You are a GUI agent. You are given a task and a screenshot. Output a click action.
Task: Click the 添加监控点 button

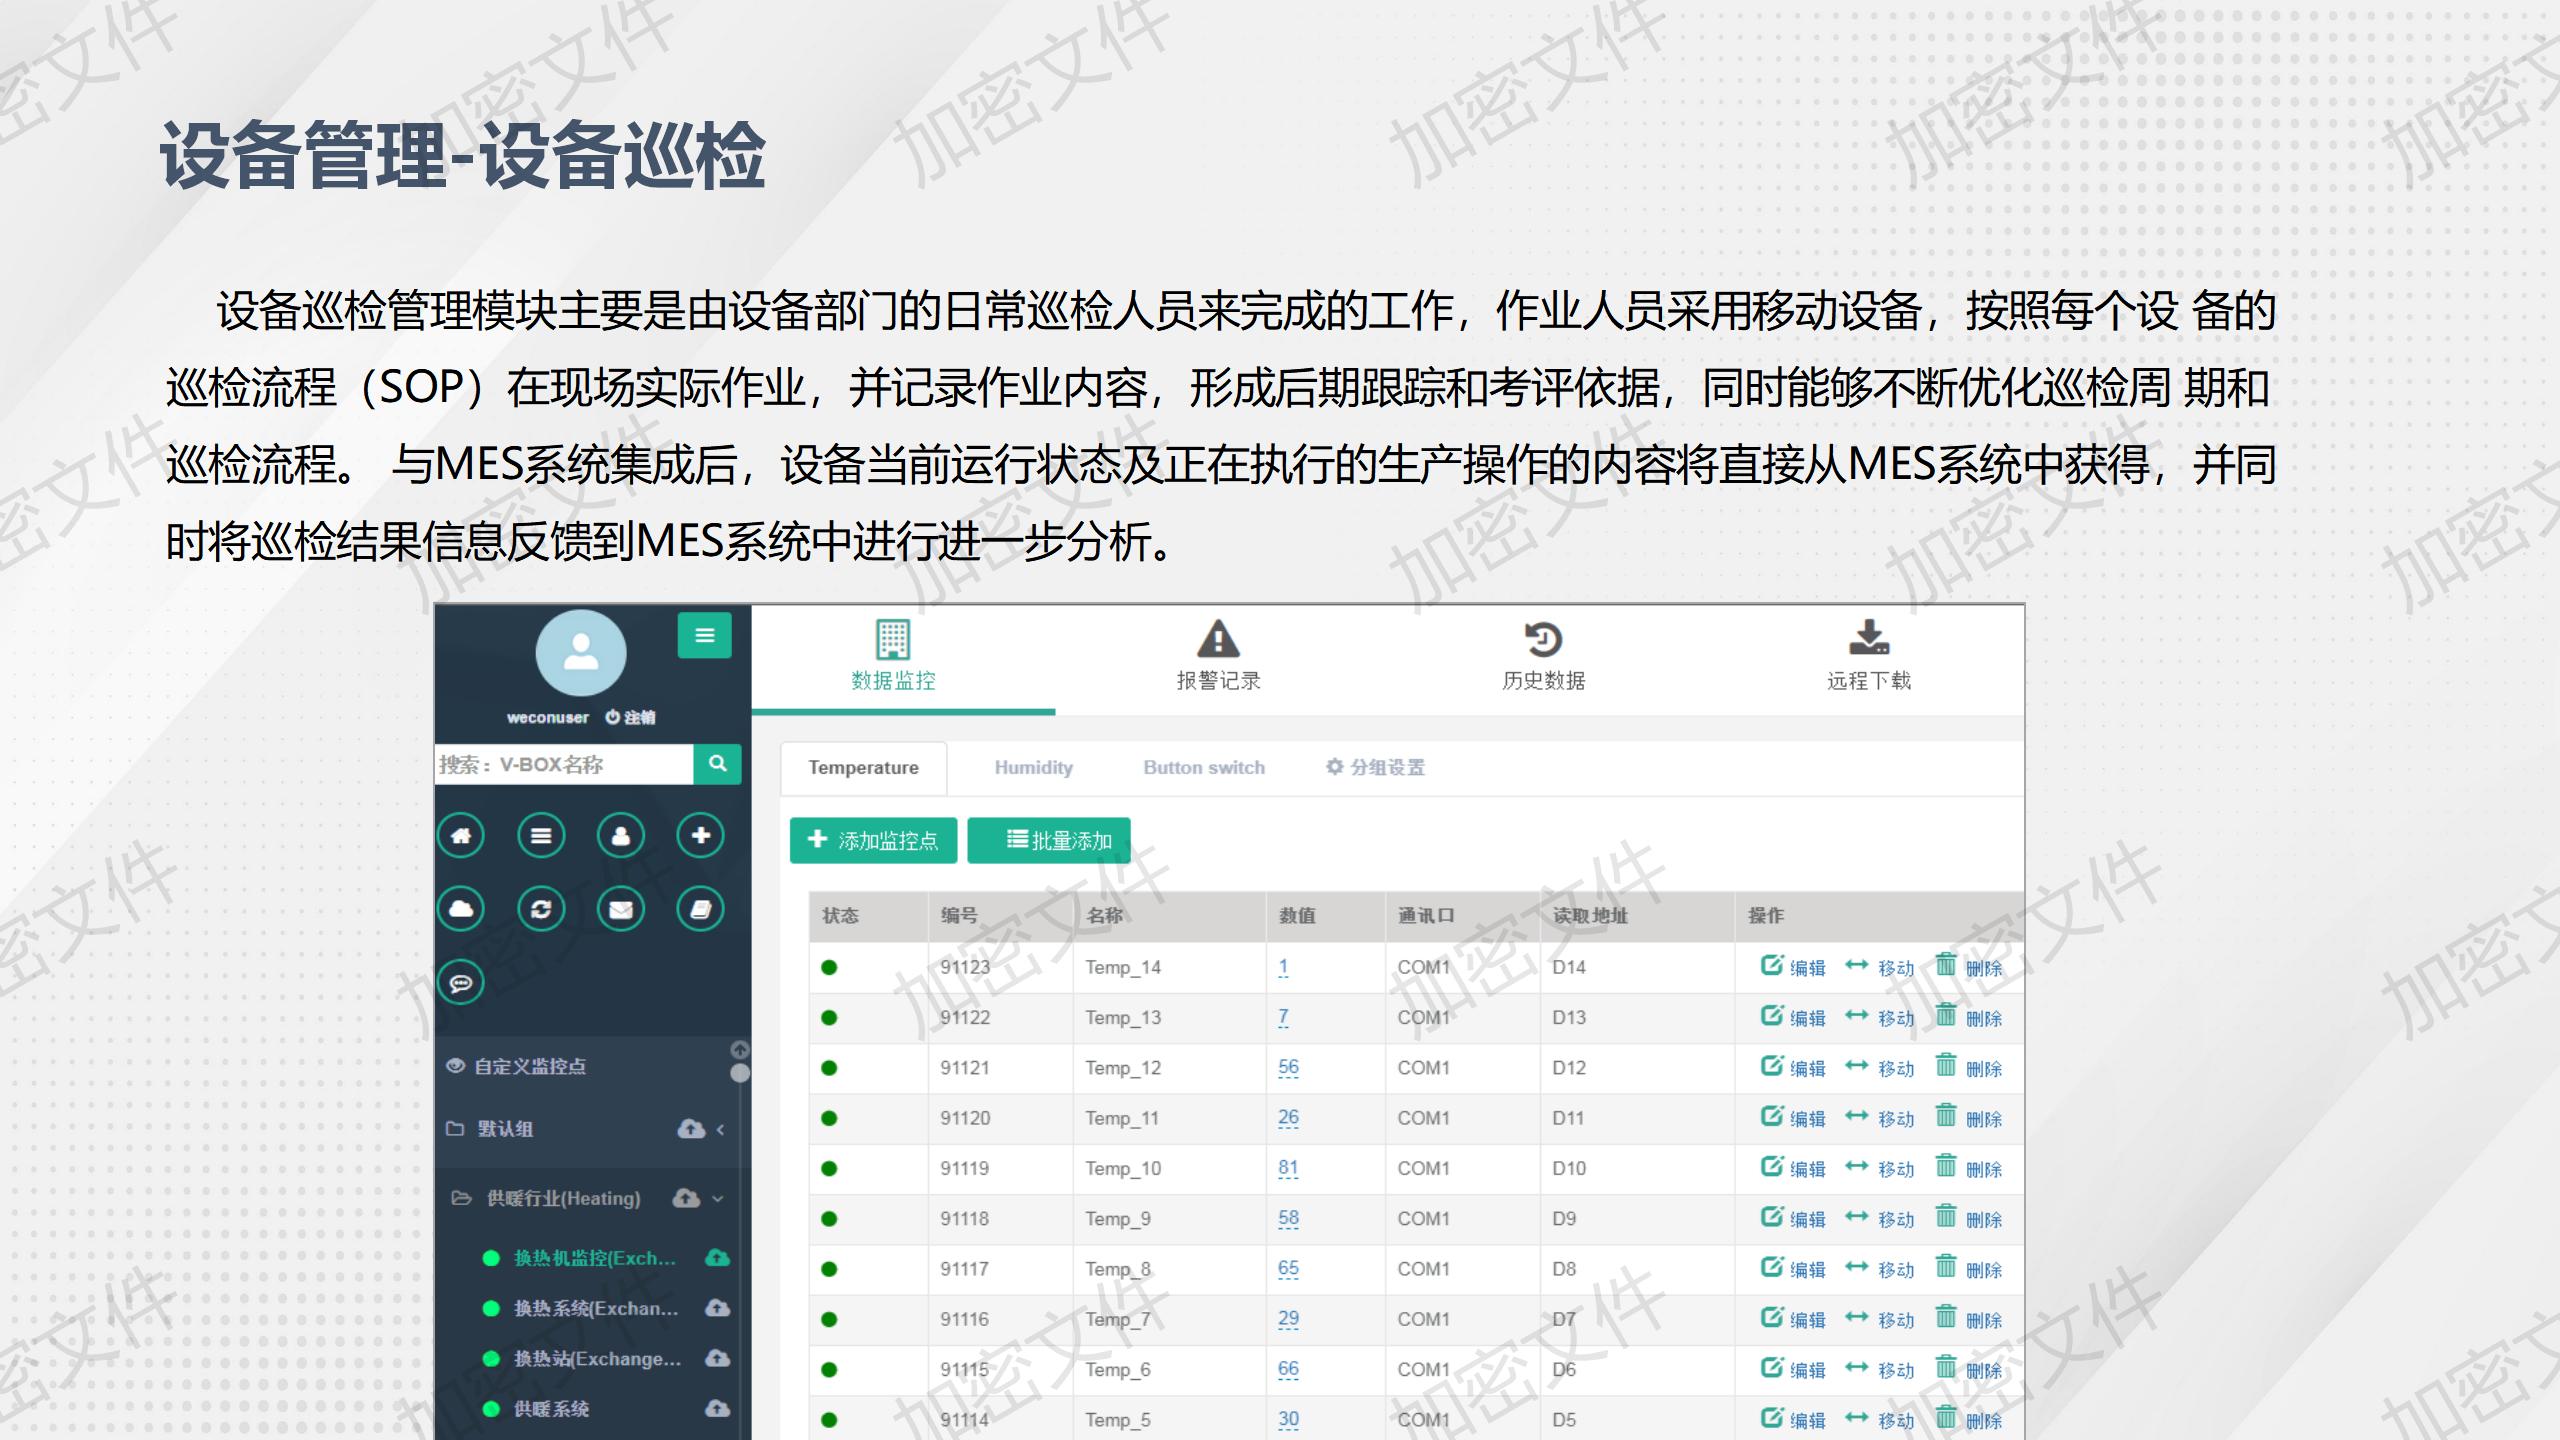coord(873,840)
